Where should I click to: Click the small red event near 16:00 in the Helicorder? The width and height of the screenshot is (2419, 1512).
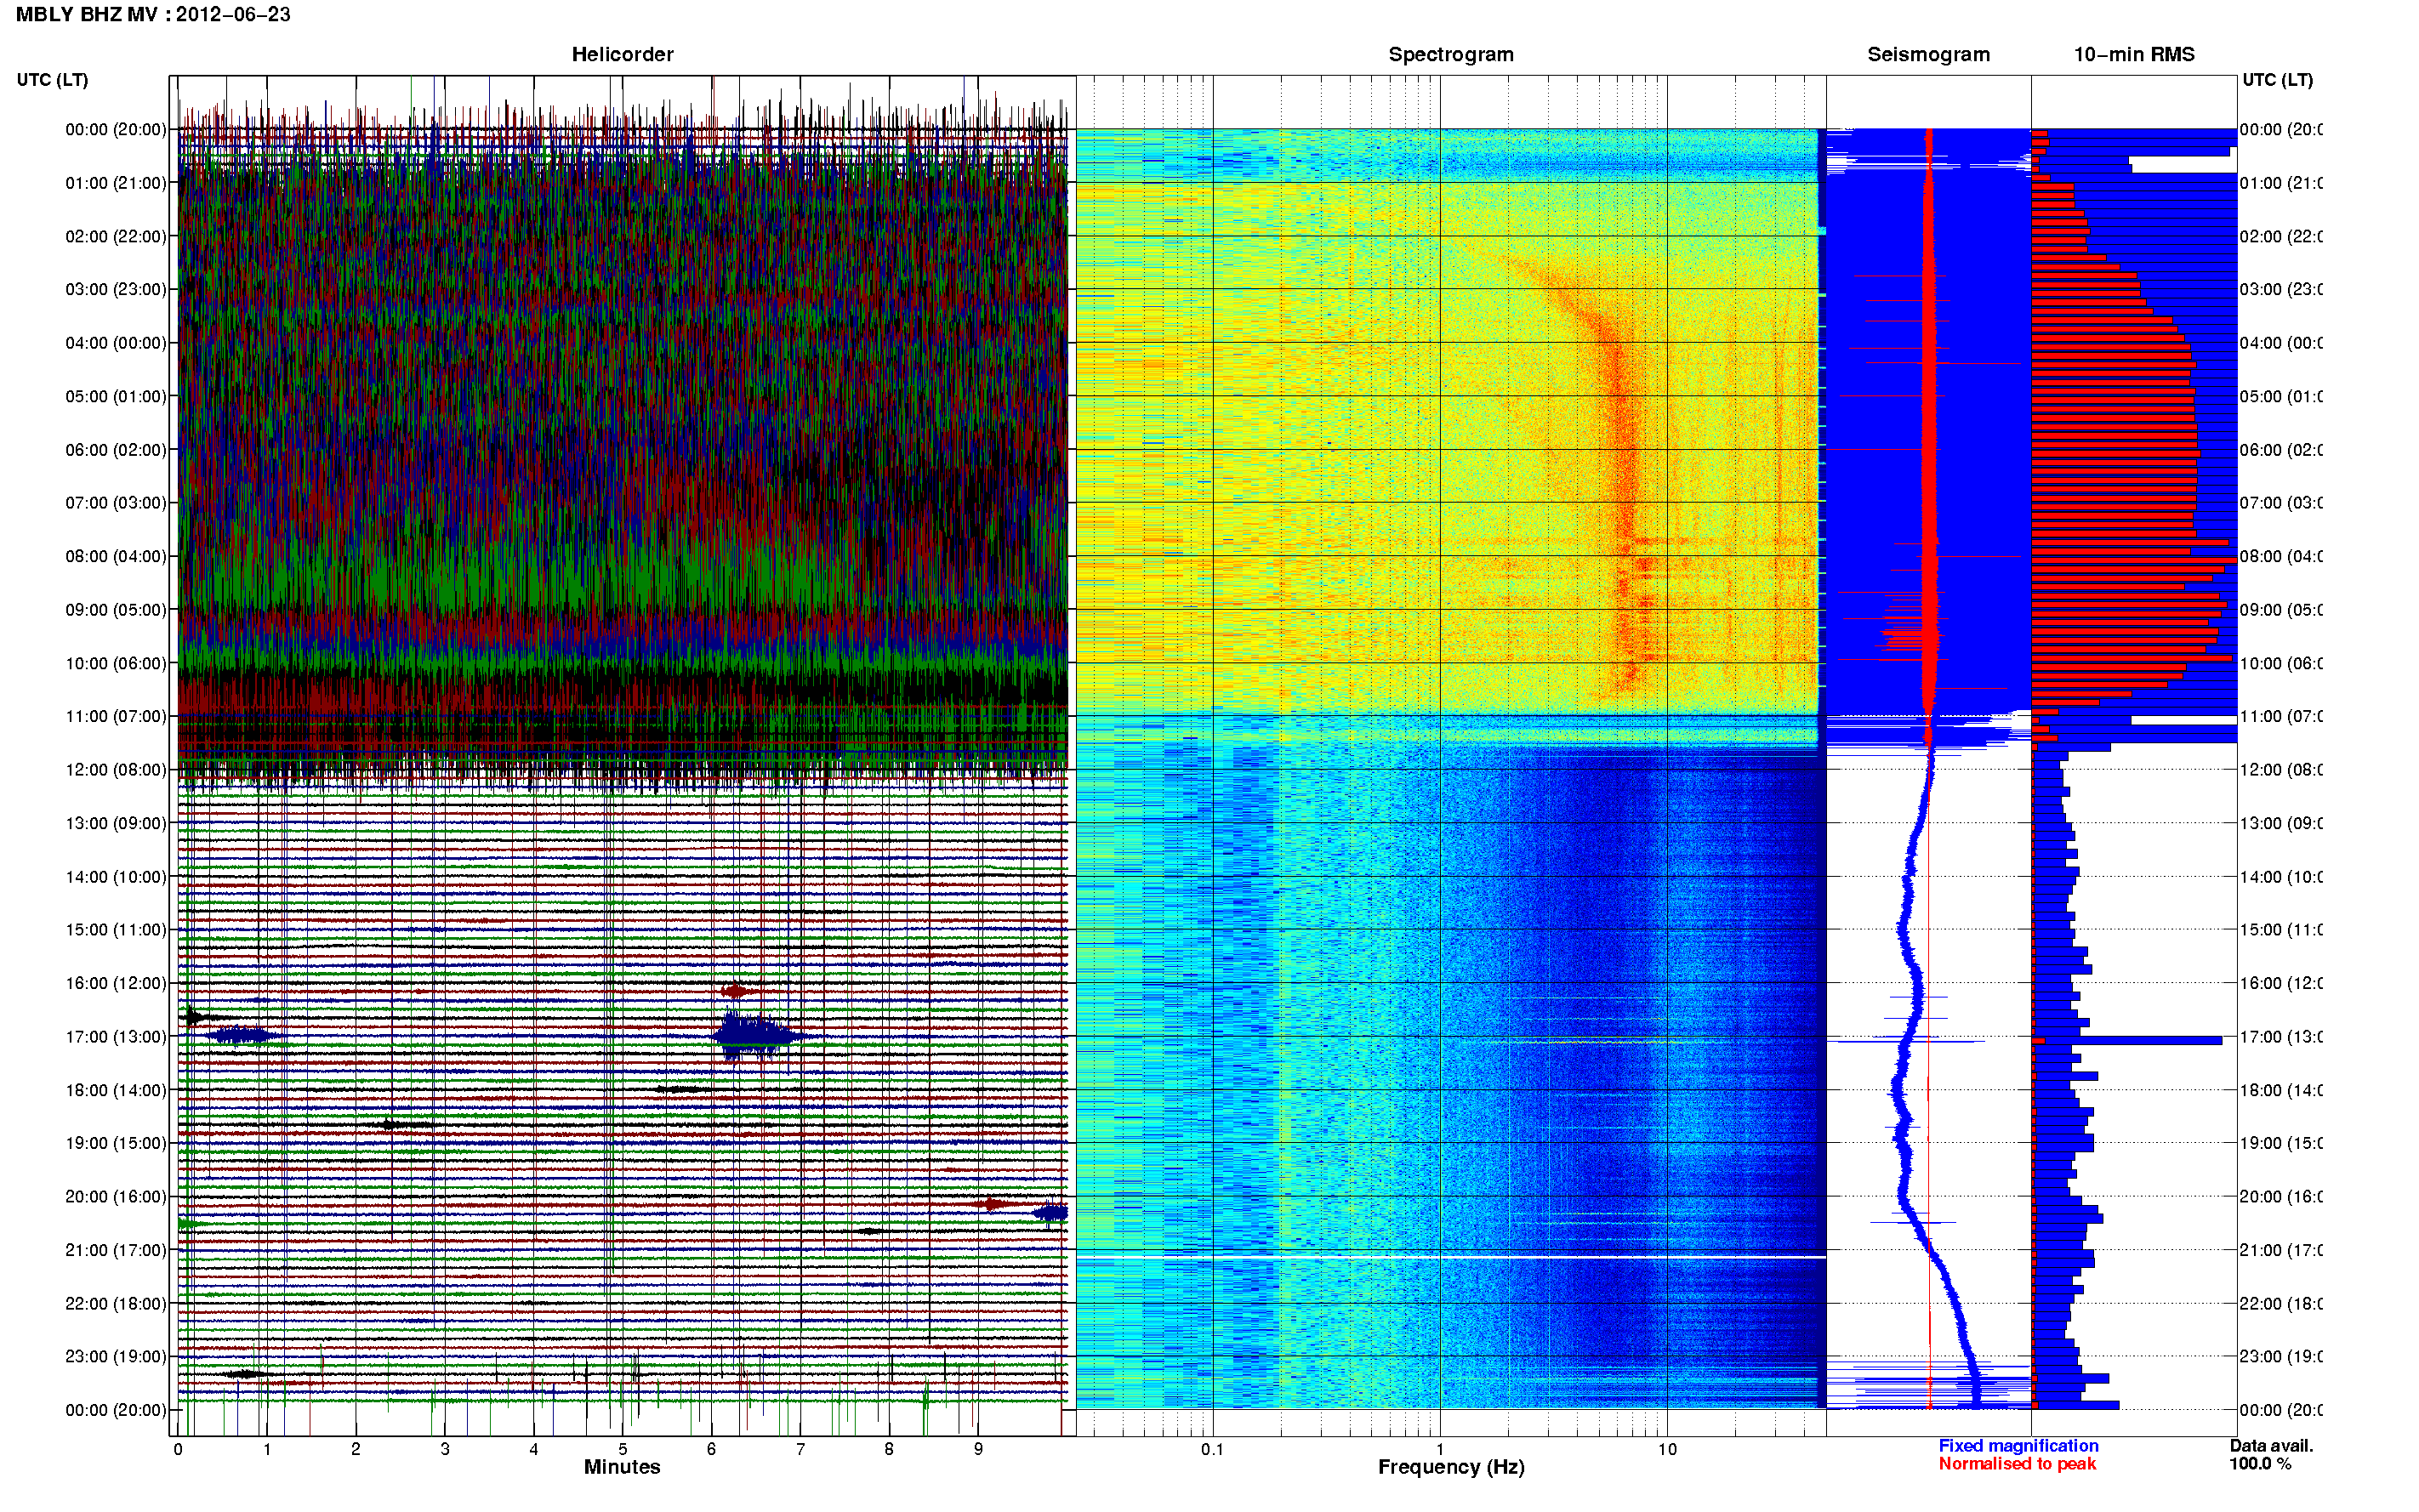pos(735,991)
